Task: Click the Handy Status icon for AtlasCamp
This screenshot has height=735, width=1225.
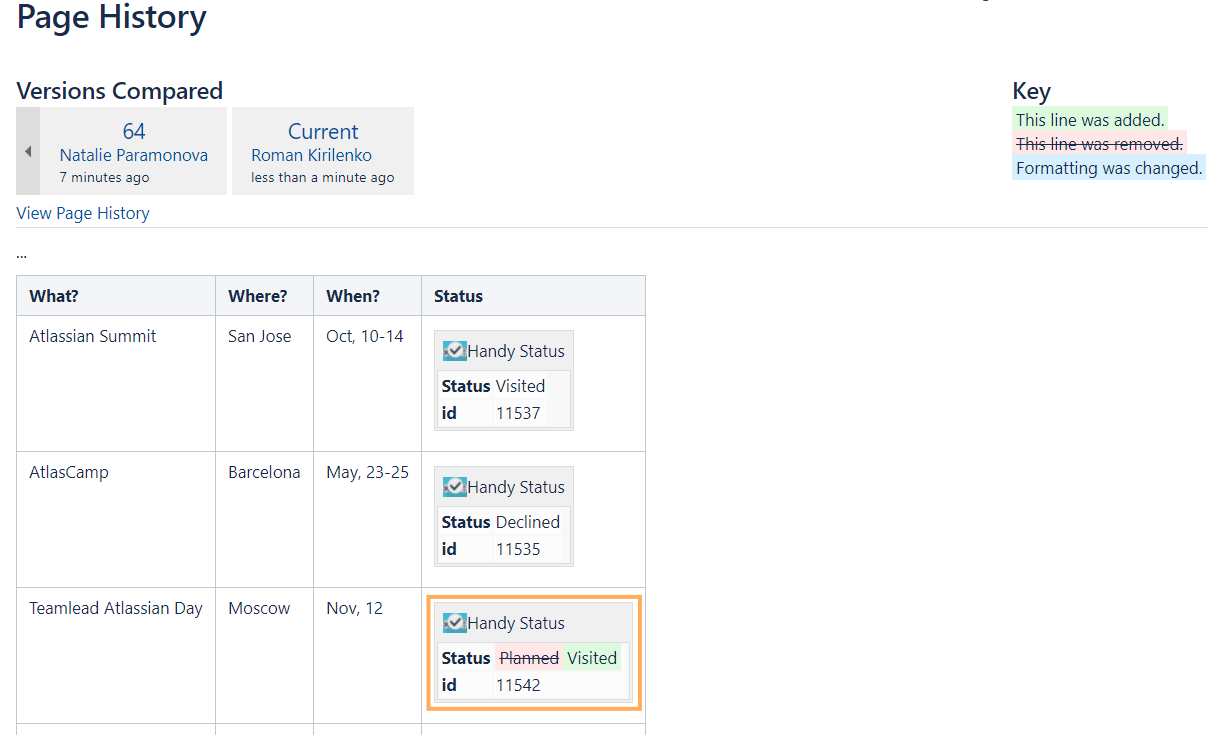Action: coord(455,487)
